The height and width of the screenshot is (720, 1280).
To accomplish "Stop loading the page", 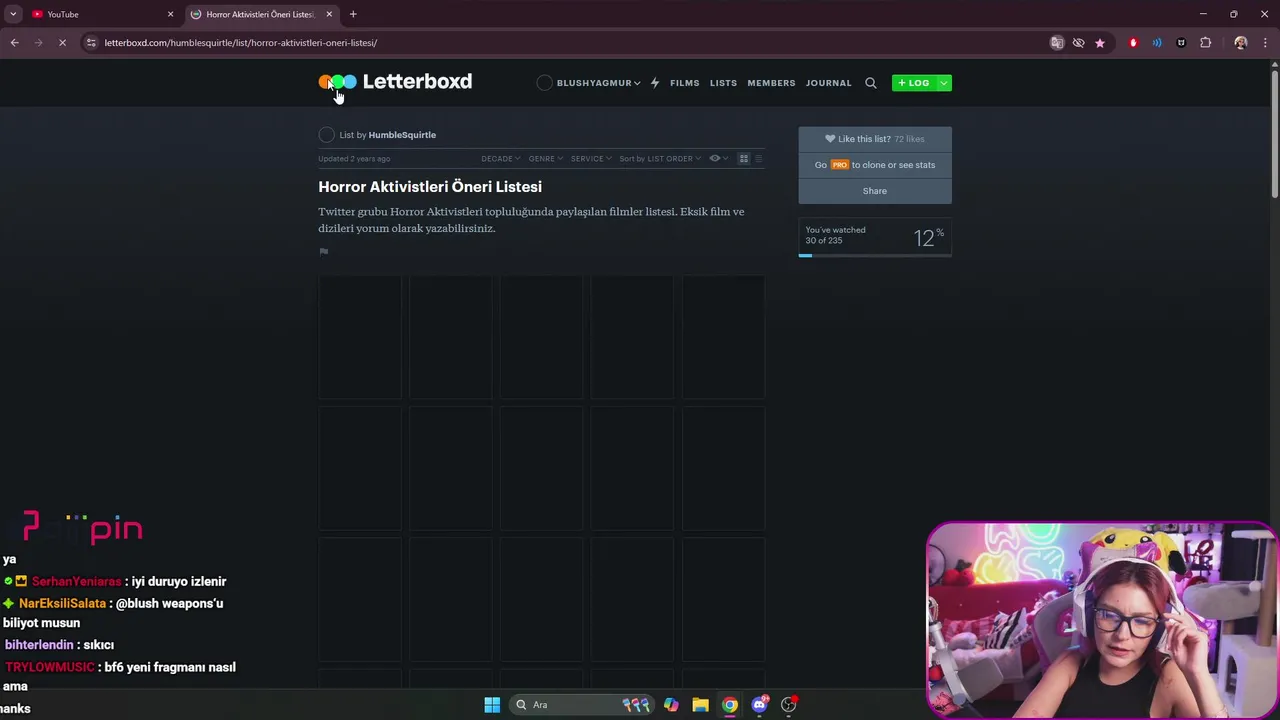I will point(62,43).
